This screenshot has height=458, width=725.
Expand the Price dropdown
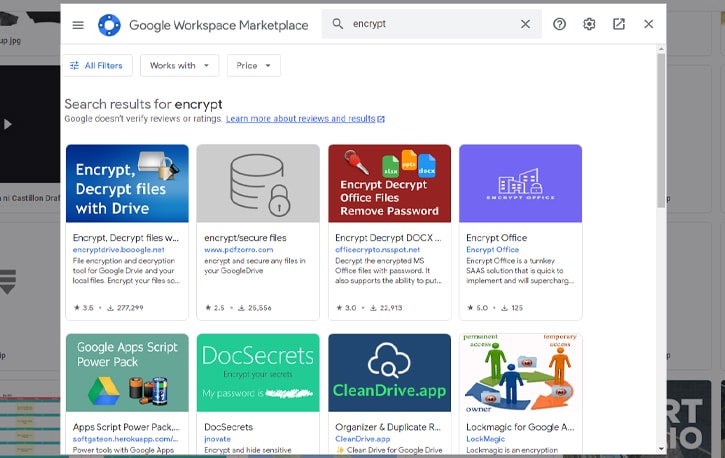[x=253, y=66]
